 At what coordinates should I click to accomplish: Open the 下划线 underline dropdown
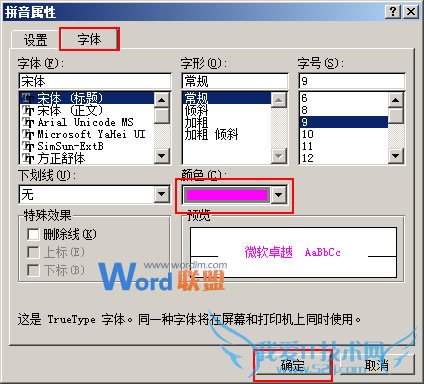pyautogui.click(x=162, y=194)
